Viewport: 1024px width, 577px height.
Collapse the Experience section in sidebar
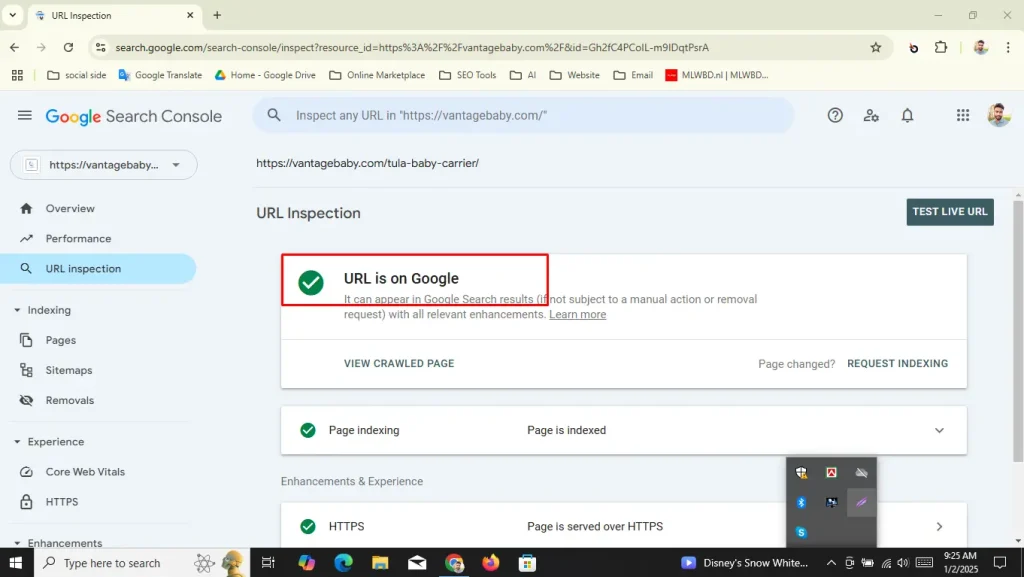coord(18,442)
